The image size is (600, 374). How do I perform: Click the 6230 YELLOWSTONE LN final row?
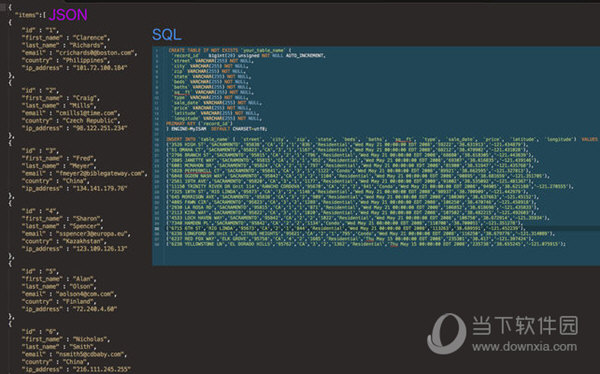point(366,244)
